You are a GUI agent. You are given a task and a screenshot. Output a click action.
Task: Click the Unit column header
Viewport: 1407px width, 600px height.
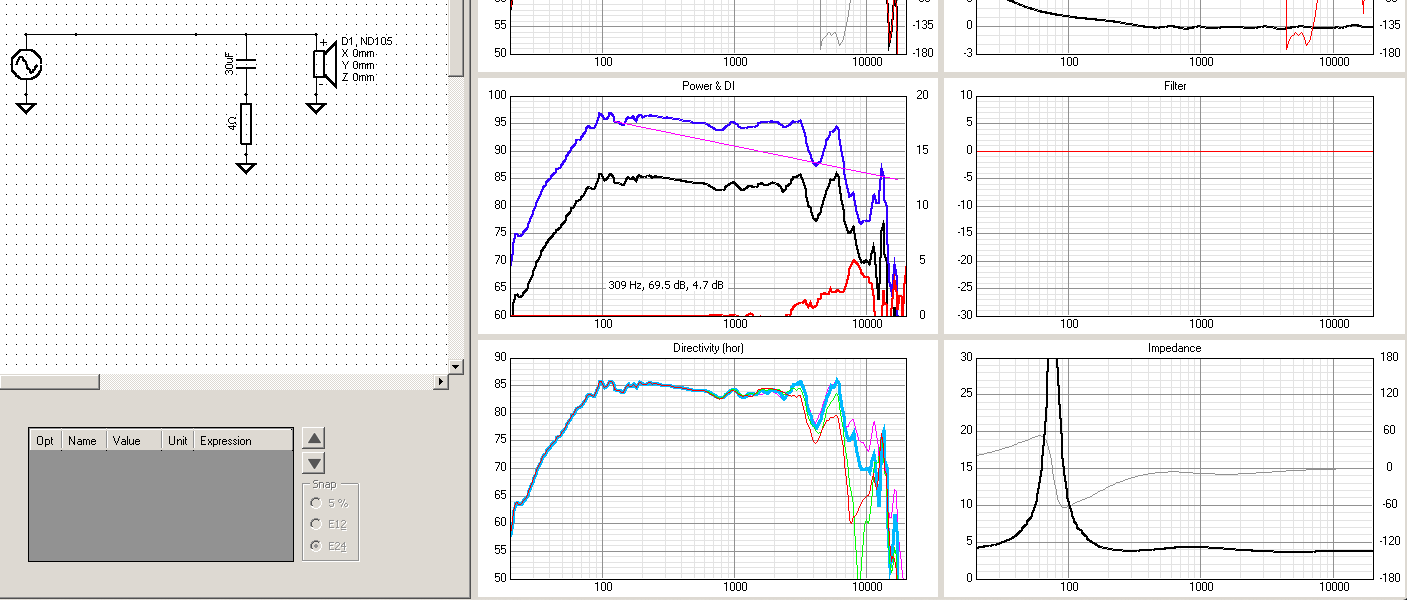179,440
